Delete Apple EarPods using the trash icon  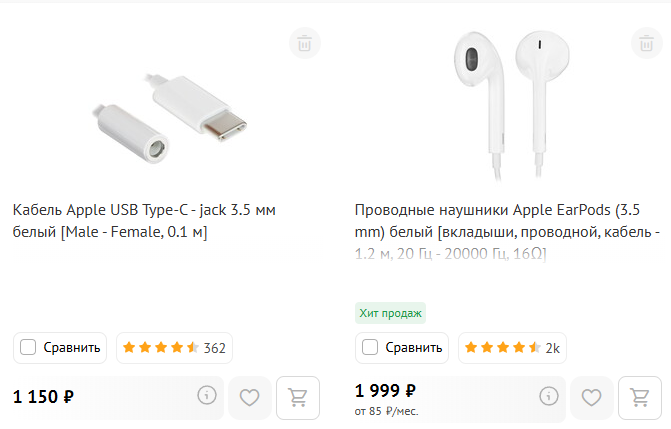647,43
